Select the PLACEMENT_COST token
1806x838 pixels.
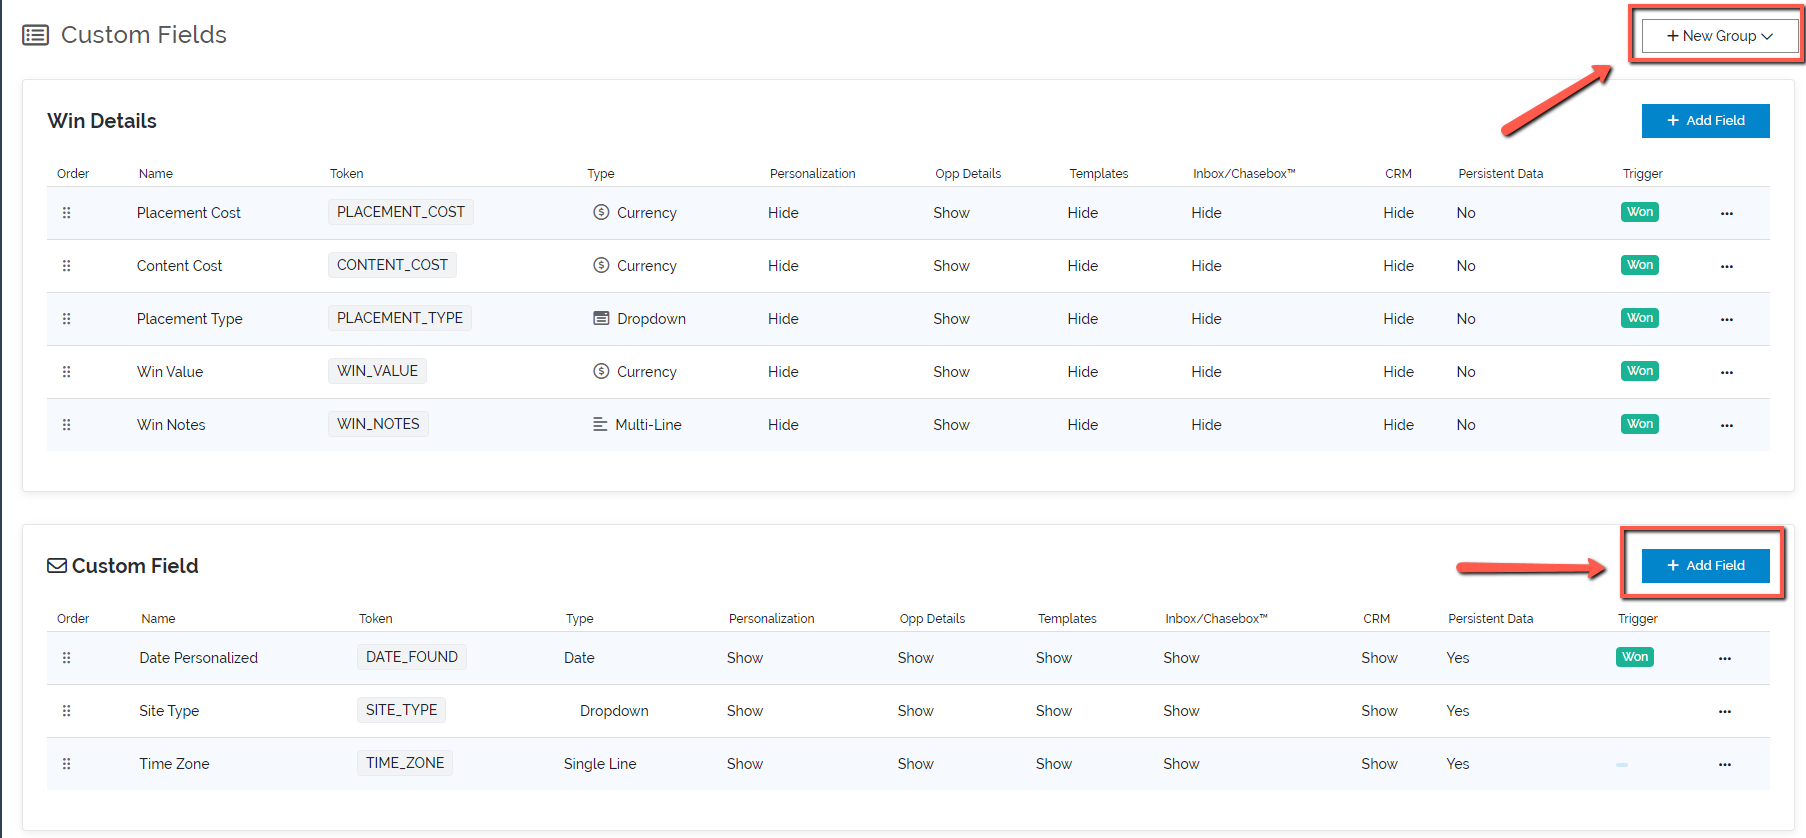pyautogui.click(x=401, y=212)
